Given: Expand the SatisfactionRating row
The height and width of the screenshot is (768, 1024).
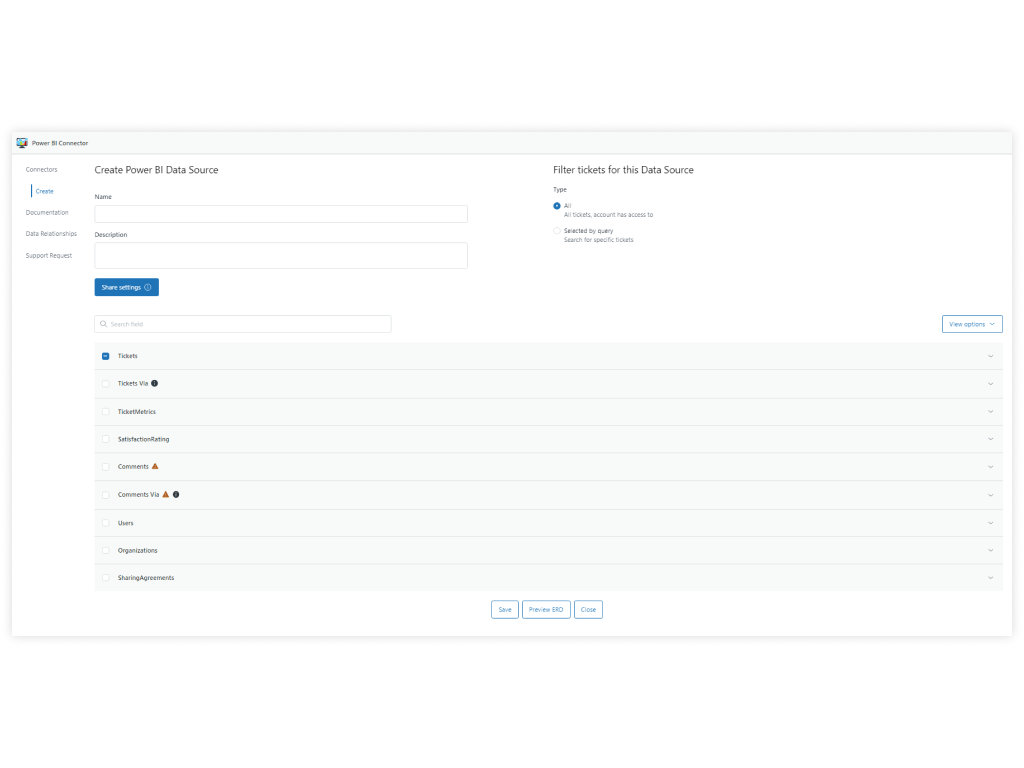Looking at the screenshot, I should tap(990, 438).
